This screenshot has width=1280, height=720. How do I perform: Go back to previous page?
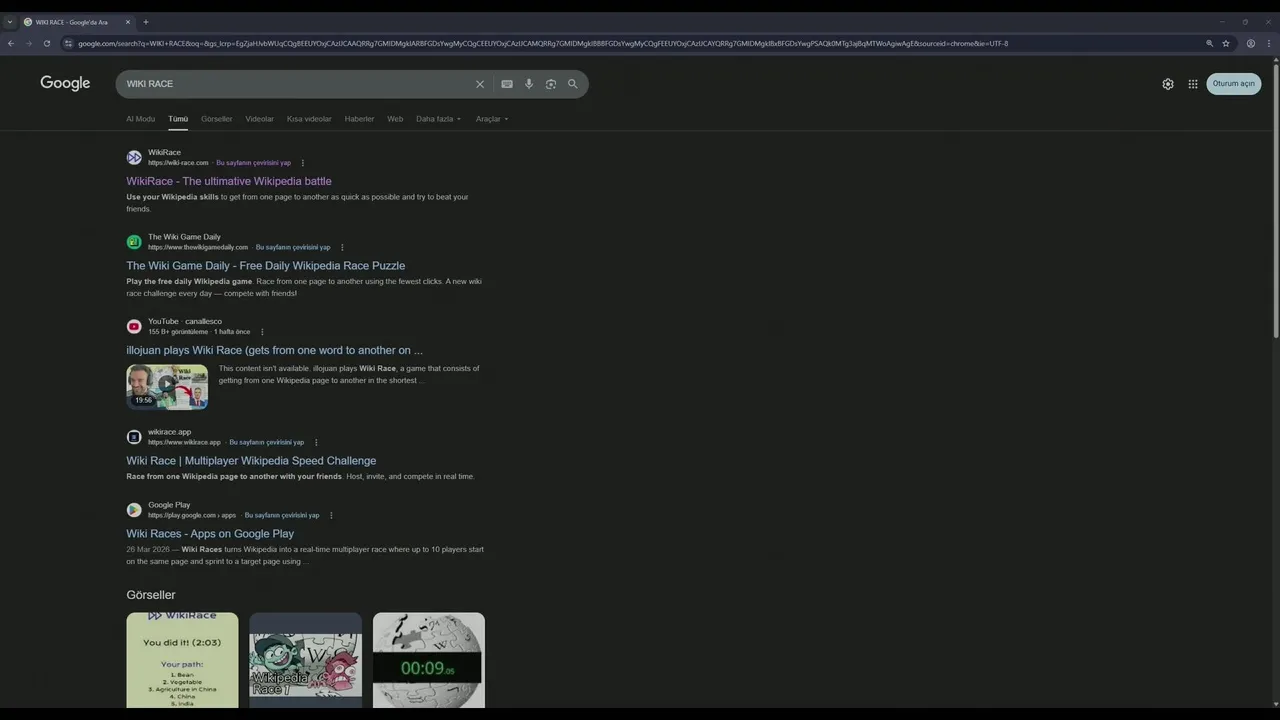tap(11, 43)
